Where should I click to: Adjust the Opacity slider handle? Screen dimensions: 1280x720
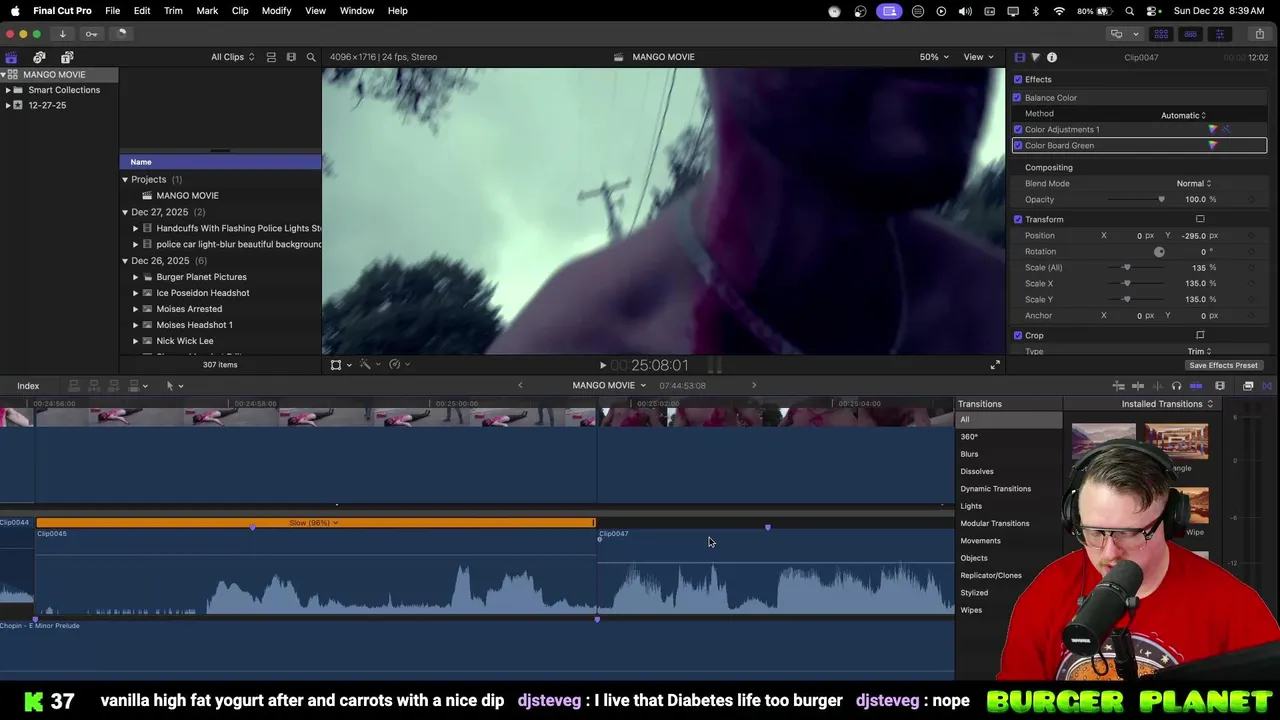(x=1161, y=199)
